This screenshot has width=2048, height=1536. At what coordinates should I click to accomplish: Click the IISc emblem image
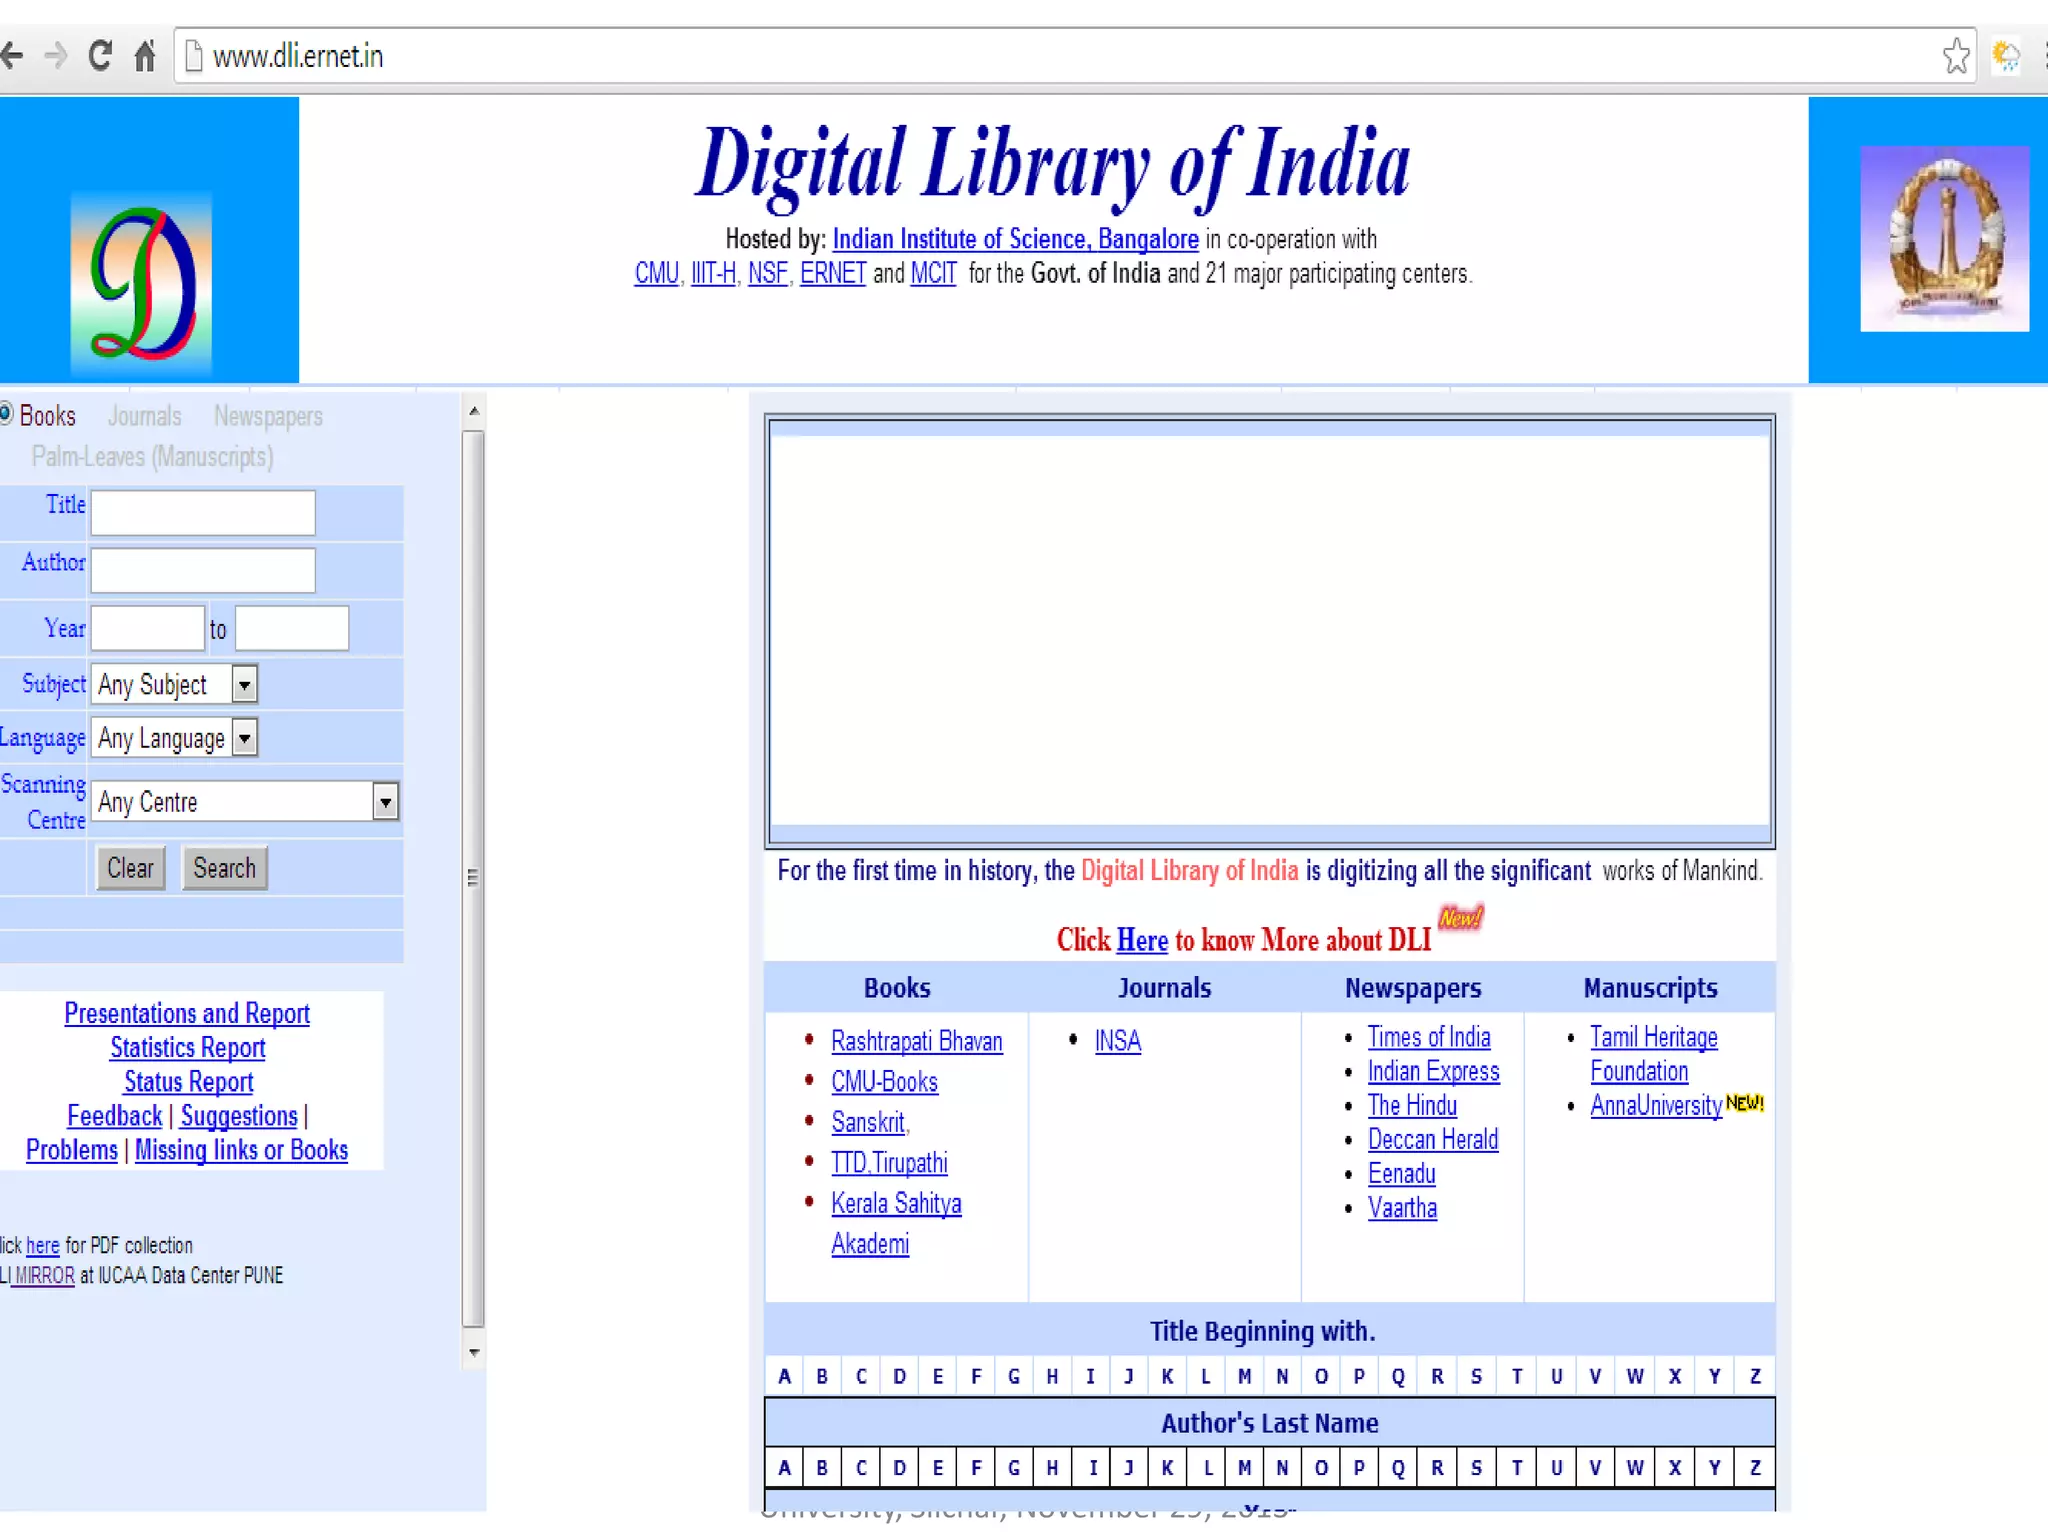pos(1944,239)
